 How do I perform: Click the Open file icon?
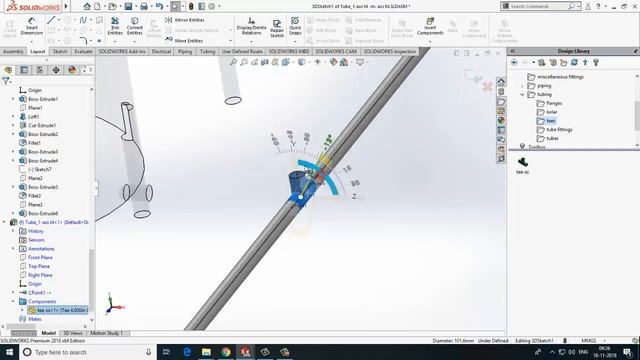coord(112,6)
